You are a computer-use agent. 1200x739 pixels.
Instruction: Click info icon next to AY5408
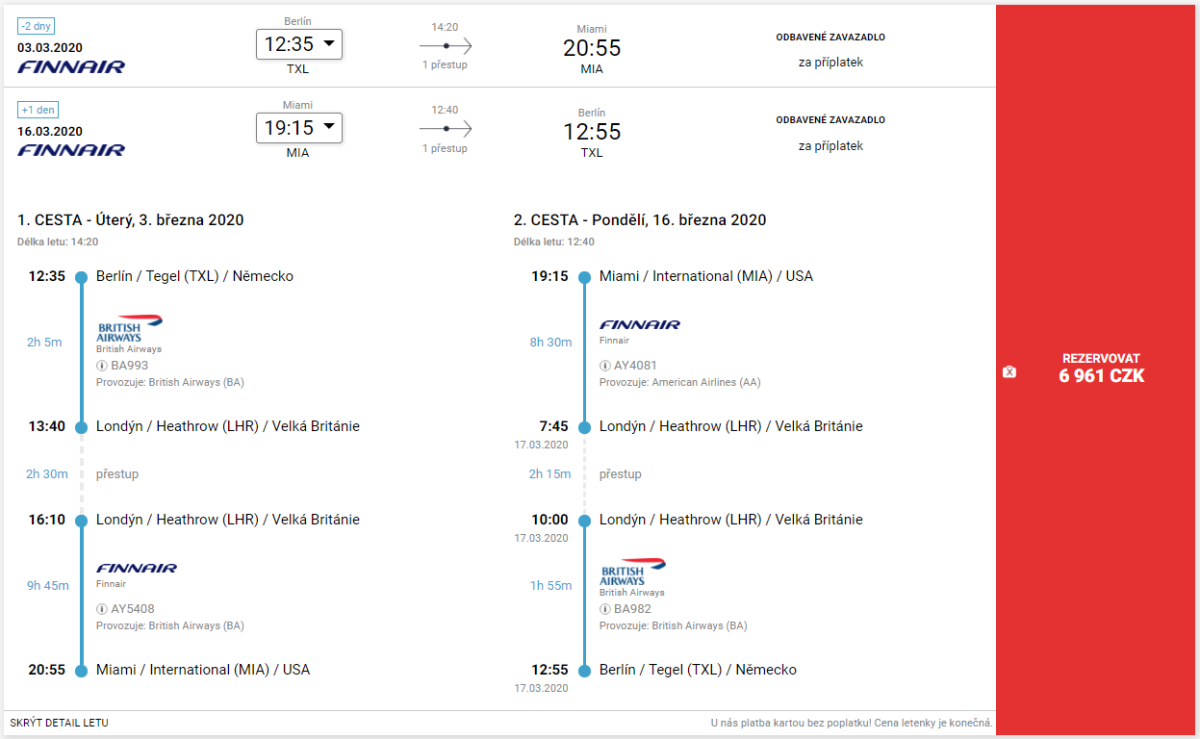[102, 608]
